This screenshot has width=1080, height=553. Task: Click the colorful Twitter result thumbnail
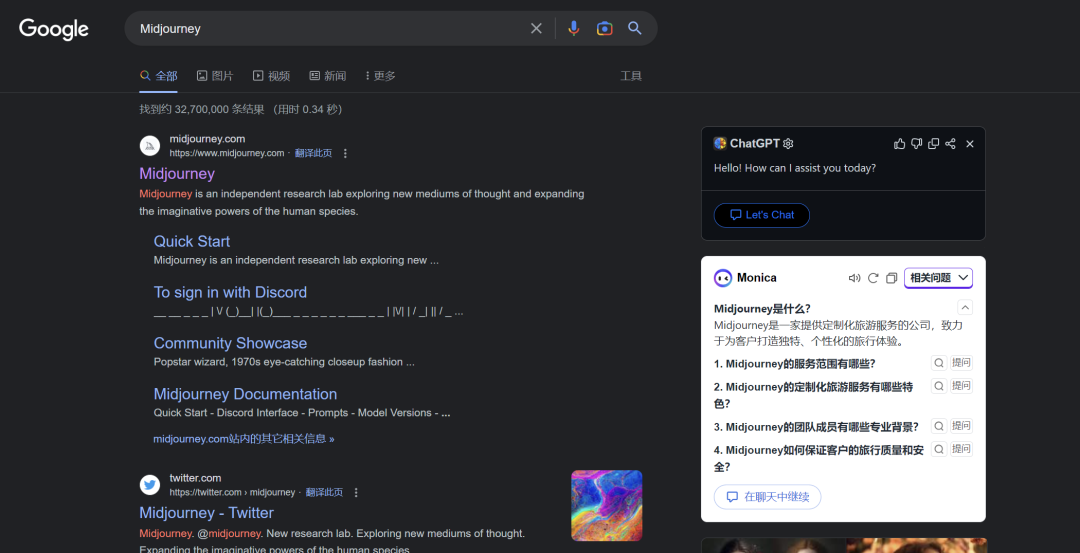click(606, 506)
